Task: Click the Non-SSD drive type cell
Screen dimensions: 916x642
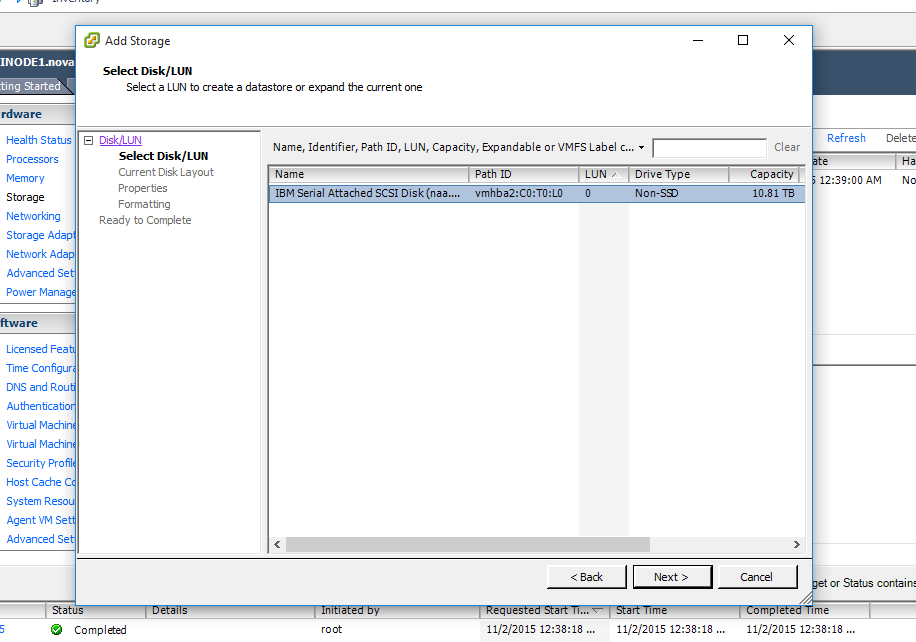Action: pyautogui.click(x=657, y=193)
